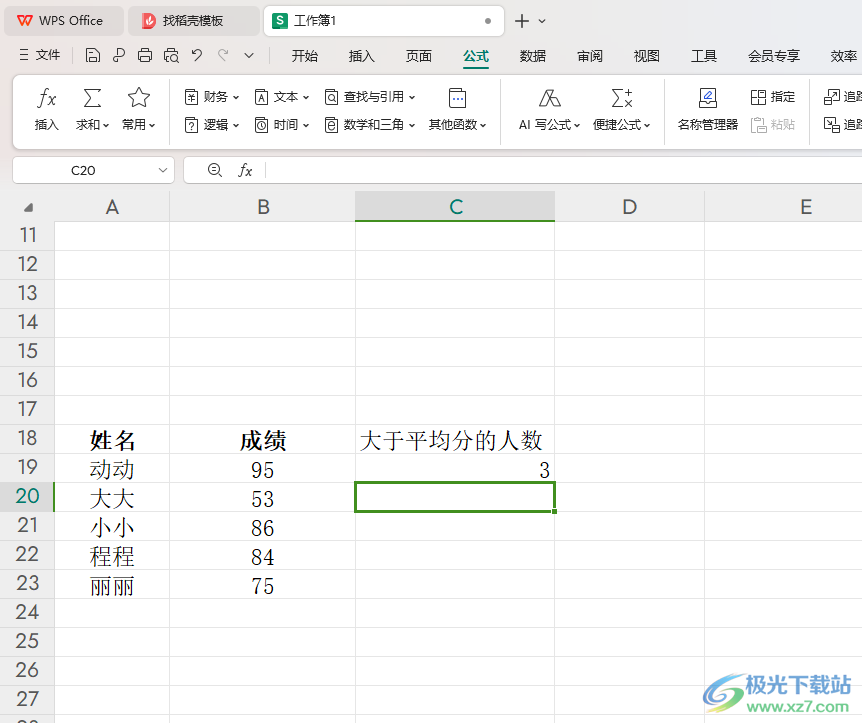Image resolution: width=862 pixels, height=723 pixels.
Task: Click the AutoSum sigma icon
Action: coord(92,98)
